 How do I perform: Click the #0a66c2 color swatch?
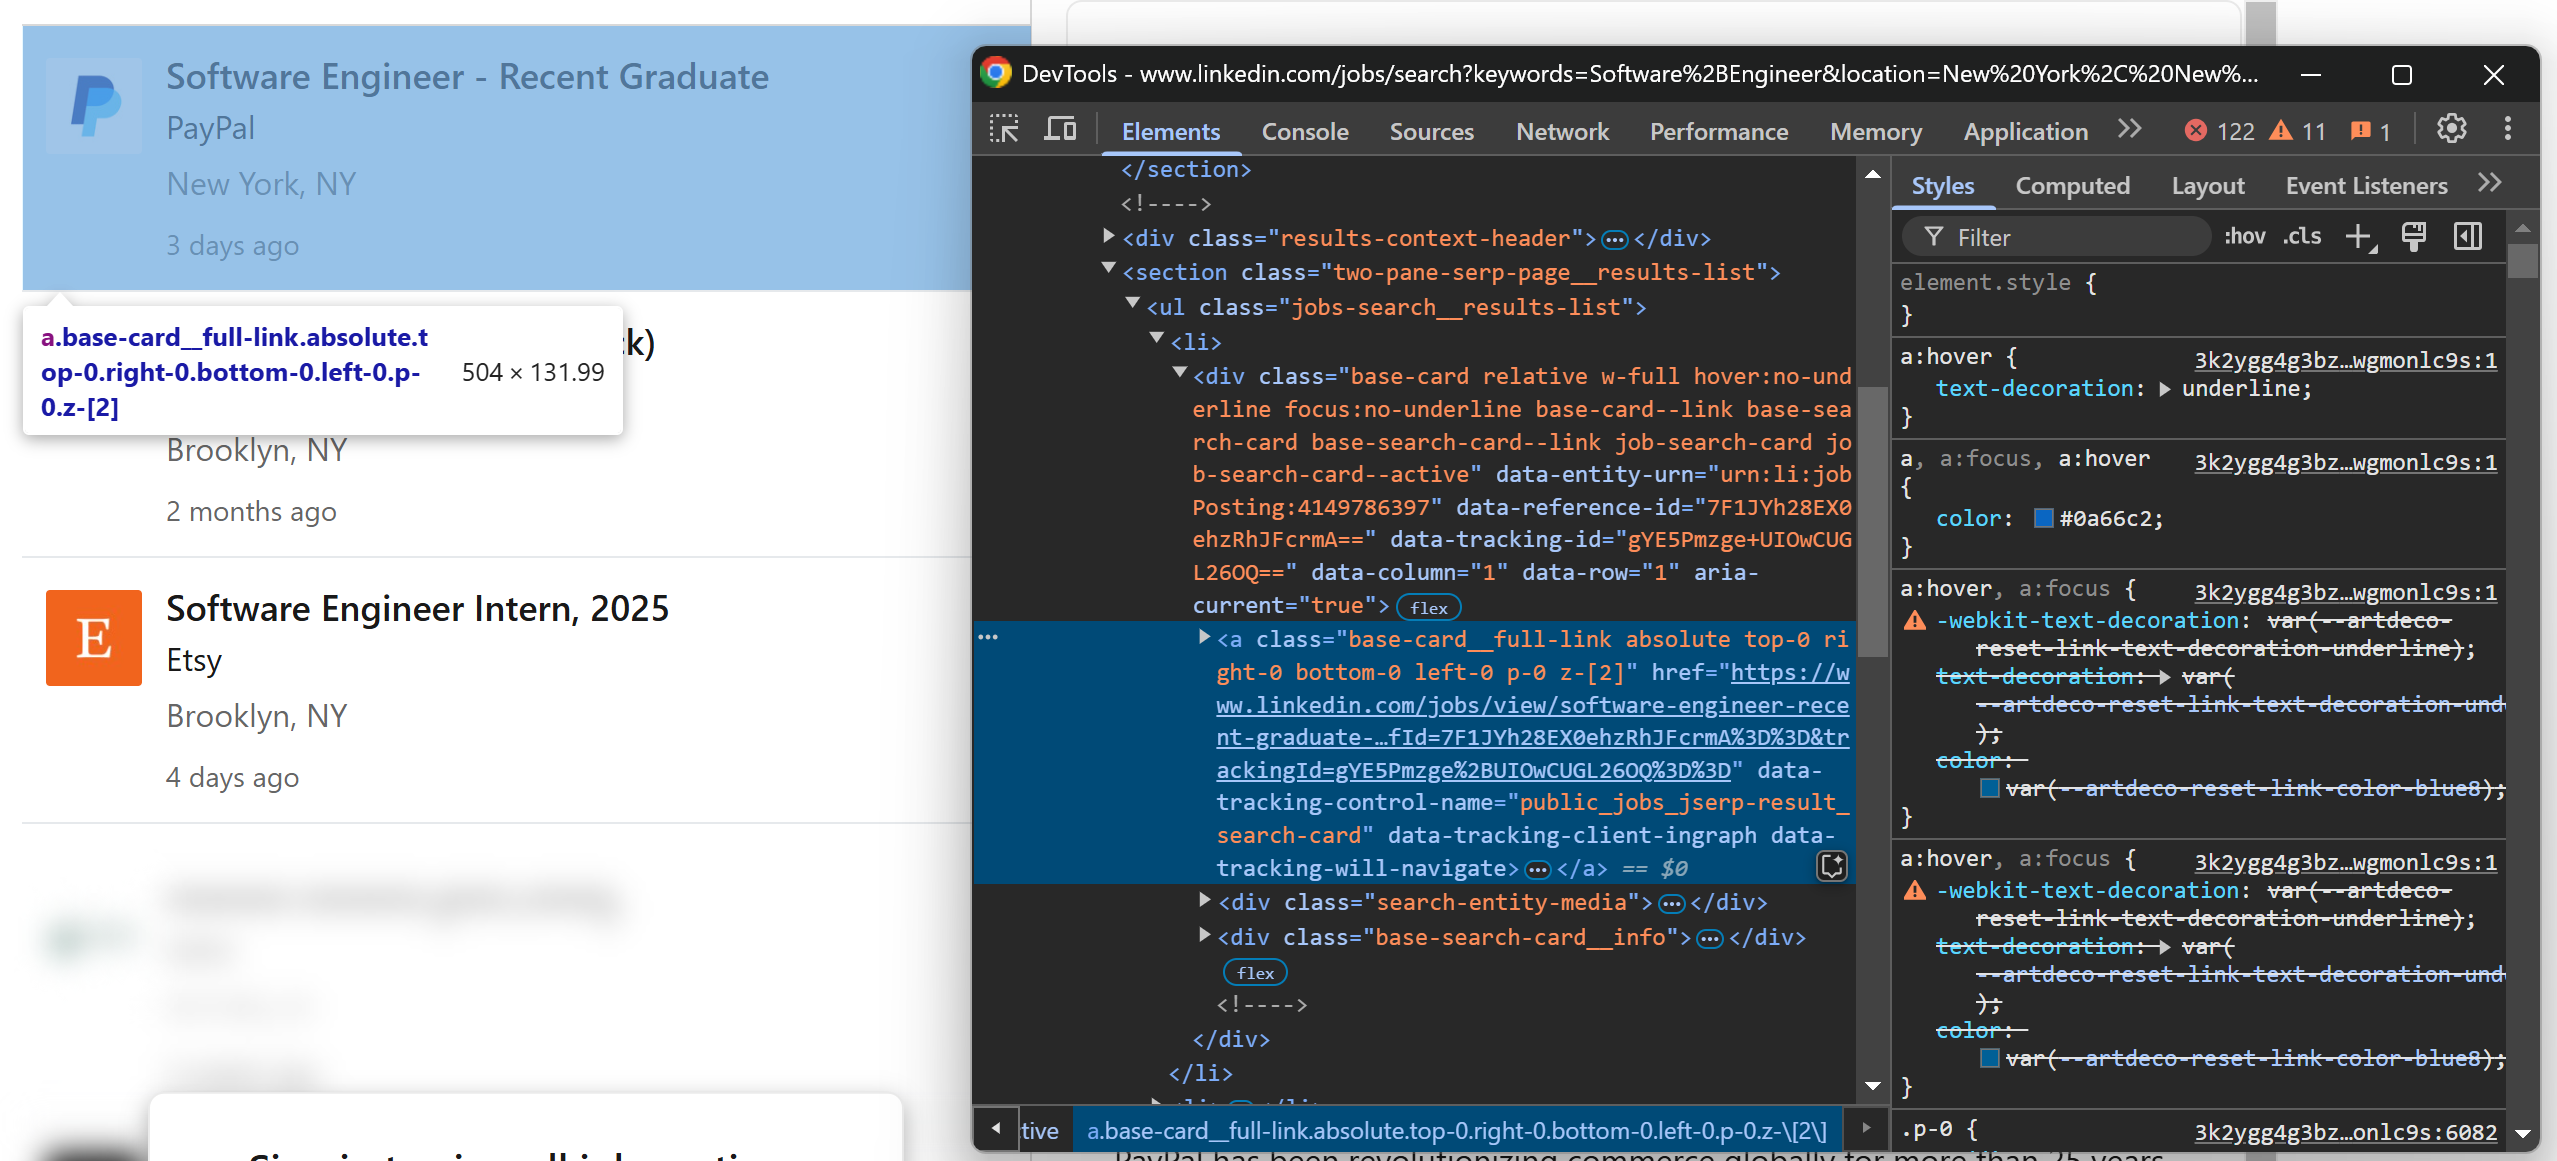(2044, 518)
